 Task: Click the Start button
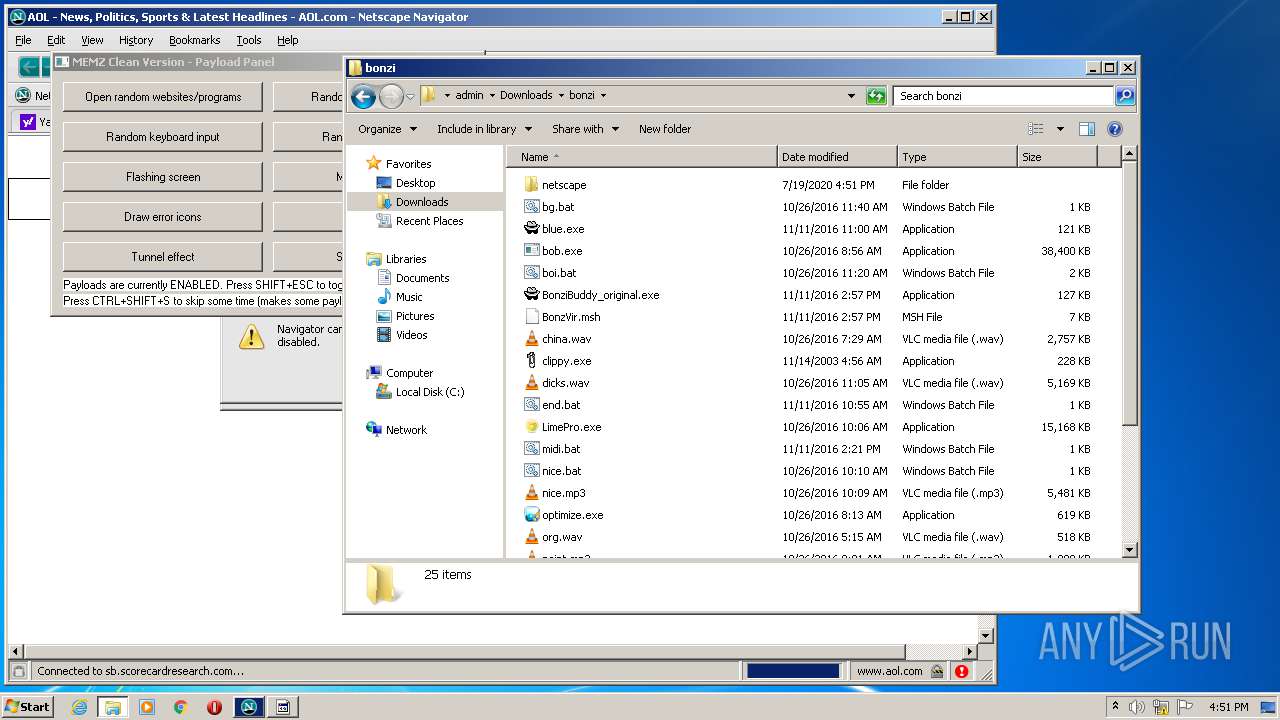coord(28,707)
